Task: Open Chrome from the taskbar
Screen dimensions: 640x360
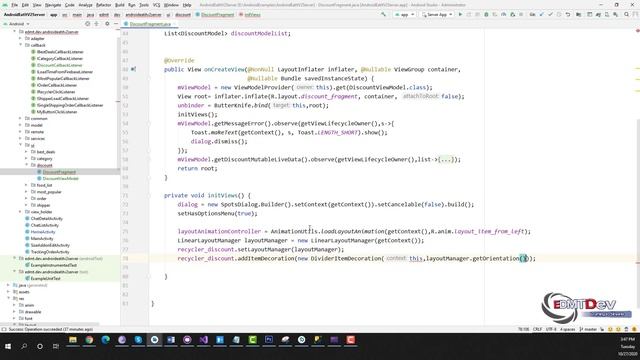Action: click(89, 340)
